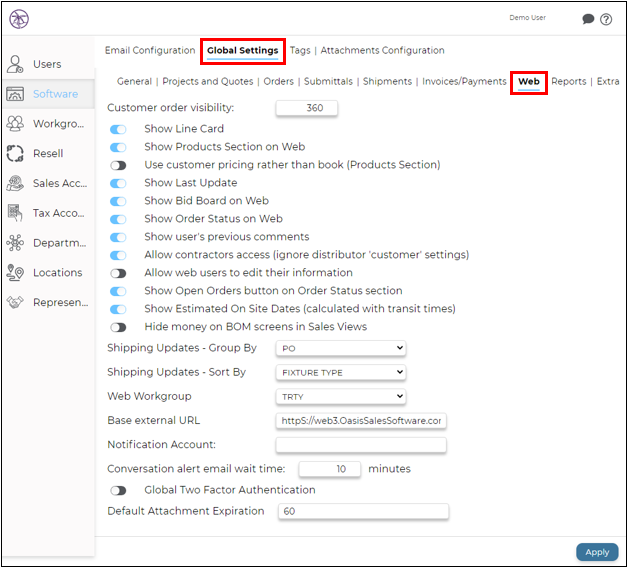Switch to Email Configuration tab
This screenshot has height=570, width=630.
[x=150, y=50]
